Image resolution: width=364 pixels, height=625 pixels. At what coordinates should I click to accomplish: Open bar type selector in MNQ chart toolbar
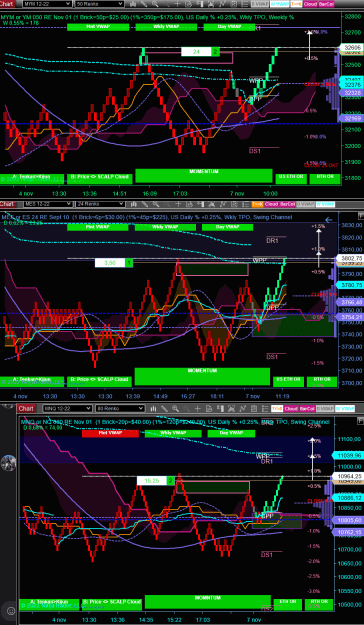tap(153, 409)
